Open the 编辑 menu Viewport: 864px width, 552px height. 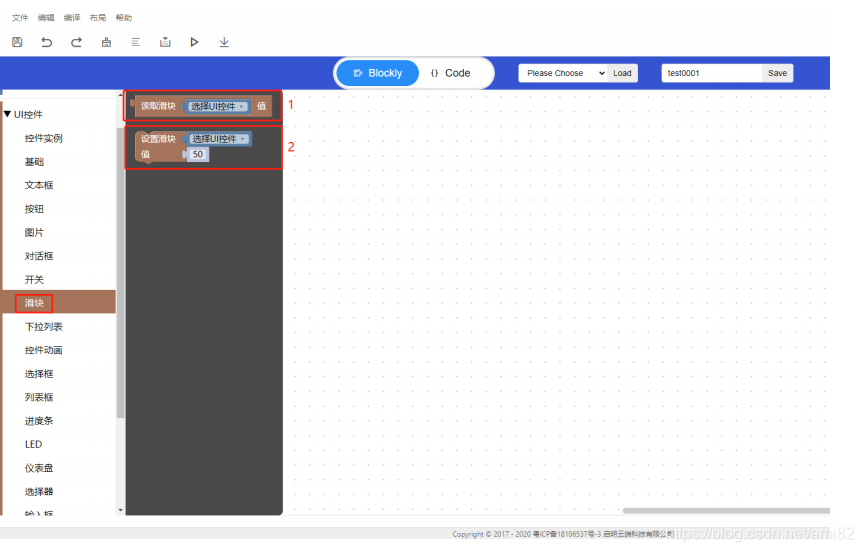pos(46,18)
